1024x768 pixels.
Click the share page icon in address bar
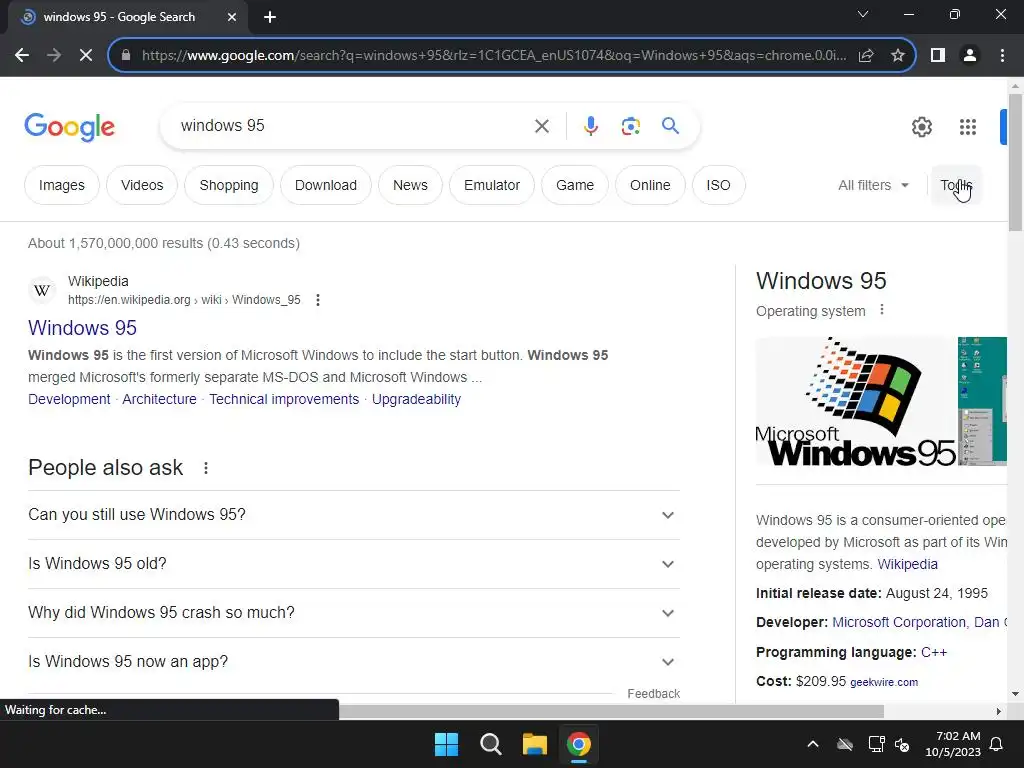click(866, 56)
